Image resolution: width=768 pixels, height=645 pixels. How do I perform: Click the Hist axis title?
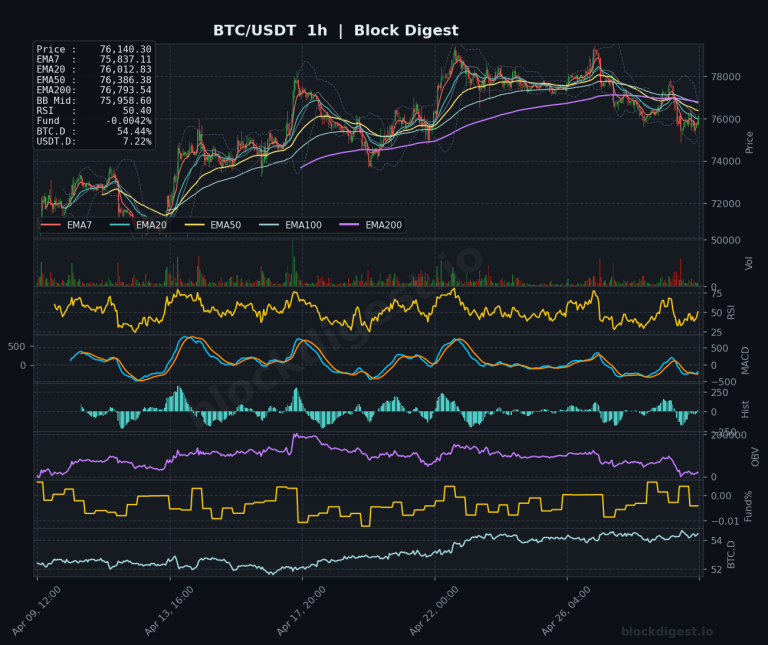pos(745,409)
